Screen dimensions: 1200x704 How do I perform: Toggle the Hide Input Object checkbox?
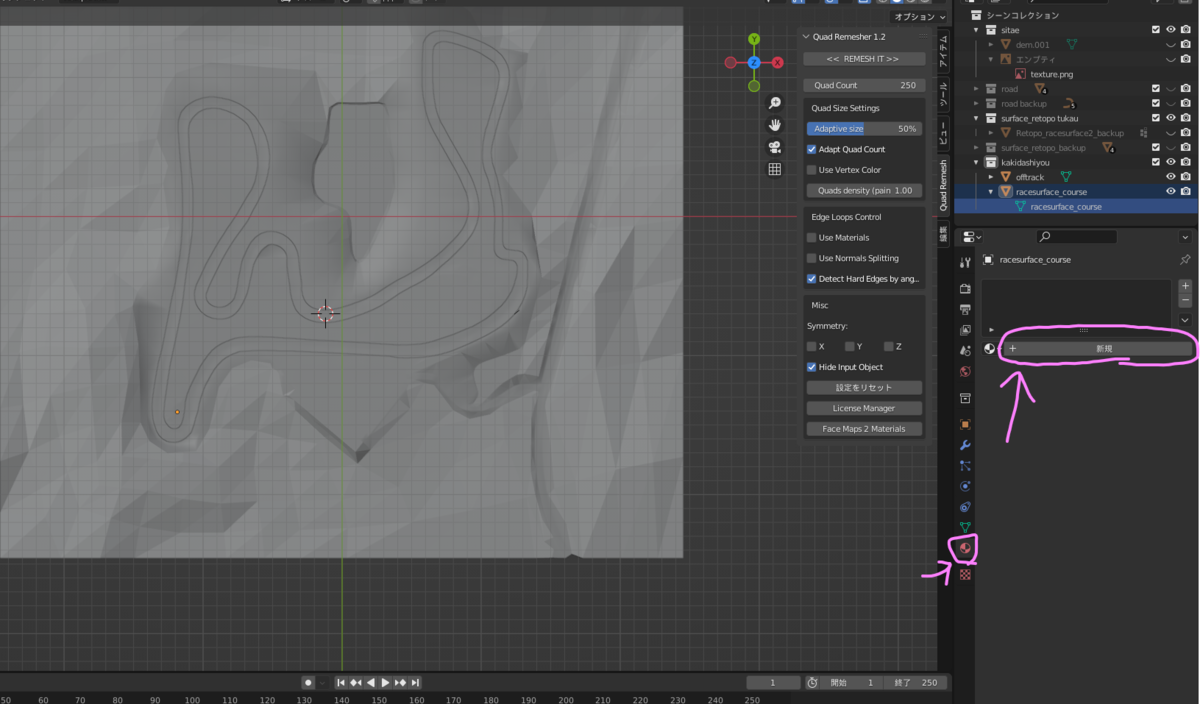(812, 367)
